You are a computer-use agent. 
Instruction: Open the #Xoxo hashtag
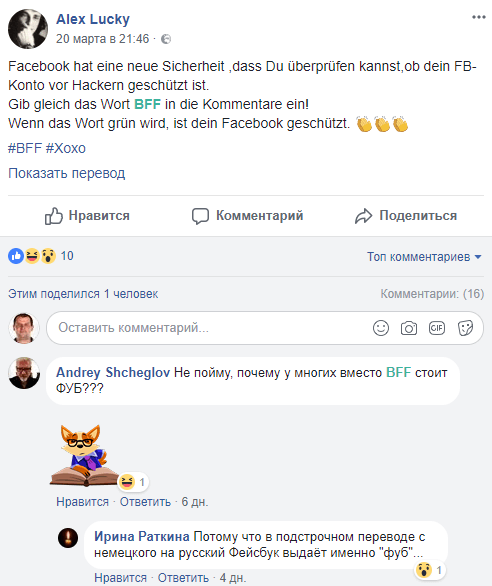pyautogui.click(x=65, y=148)
